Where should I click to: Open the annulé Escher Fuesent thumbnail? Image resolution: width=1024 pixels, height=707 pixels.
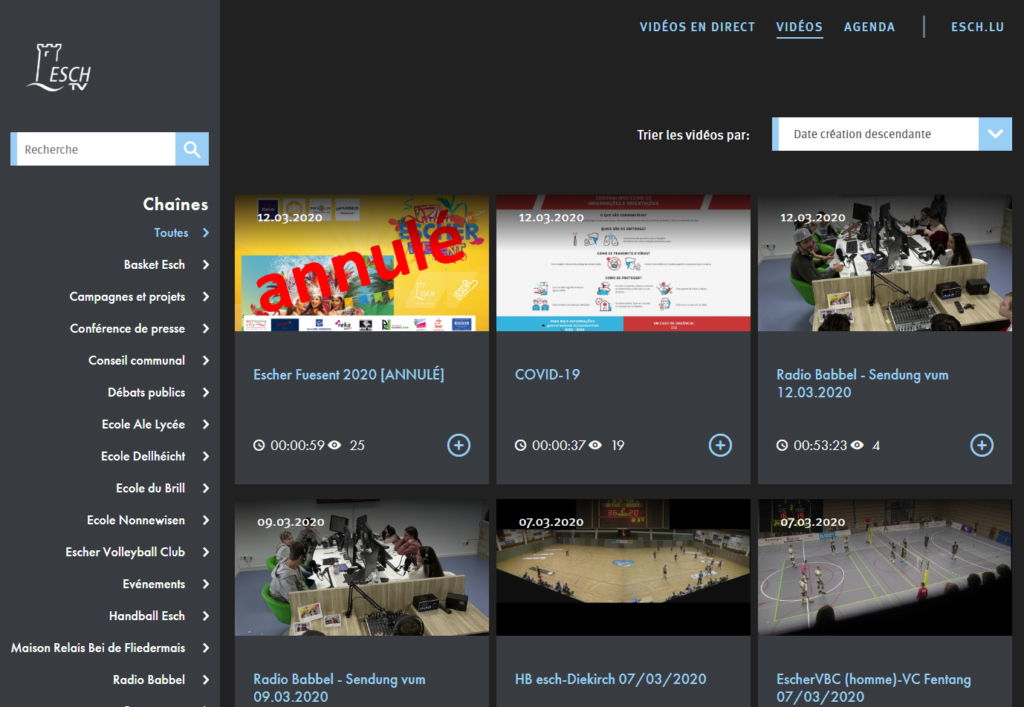(x=362, y=263)
